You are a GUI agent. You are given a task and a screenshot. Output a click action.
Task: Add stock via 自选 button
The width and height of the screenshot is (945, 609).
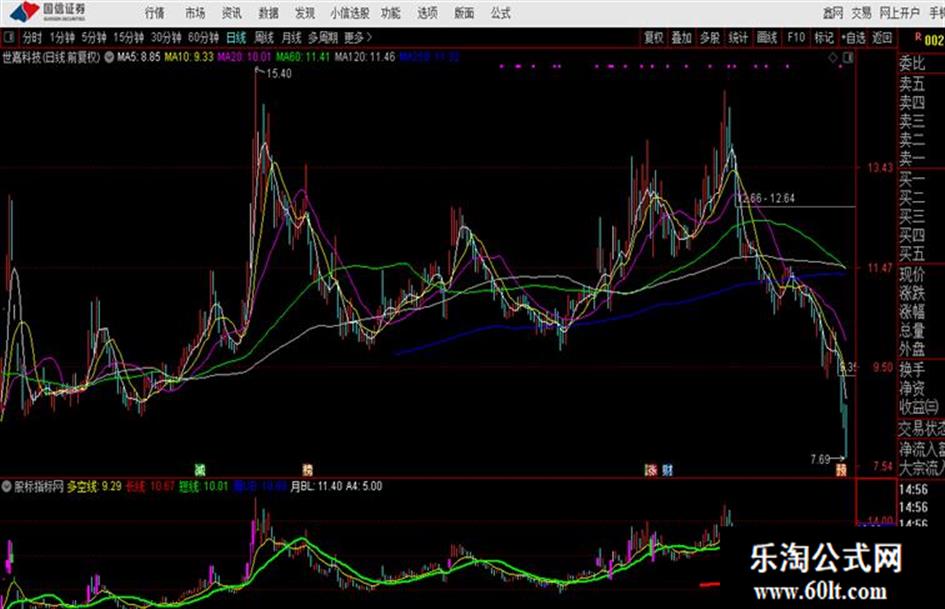tap(854, 37)
